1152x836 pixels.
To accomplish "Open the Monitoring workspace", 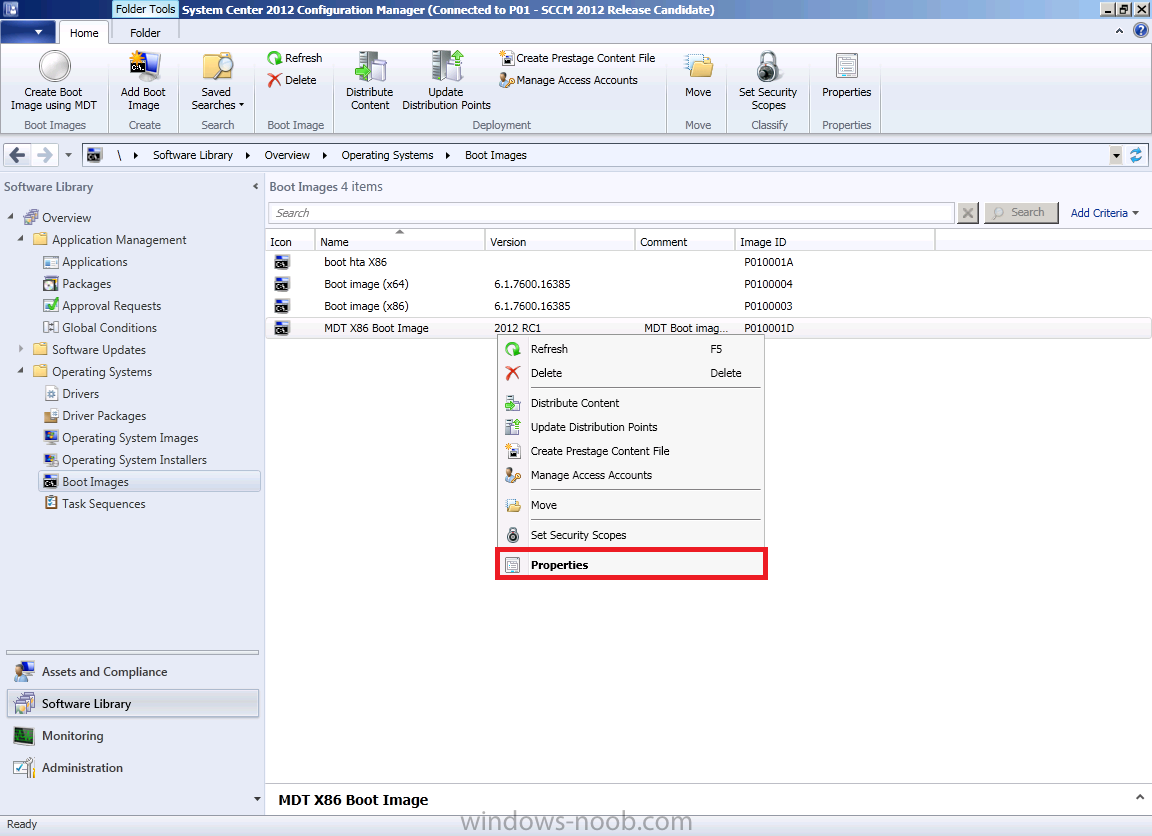I will 132,735.
